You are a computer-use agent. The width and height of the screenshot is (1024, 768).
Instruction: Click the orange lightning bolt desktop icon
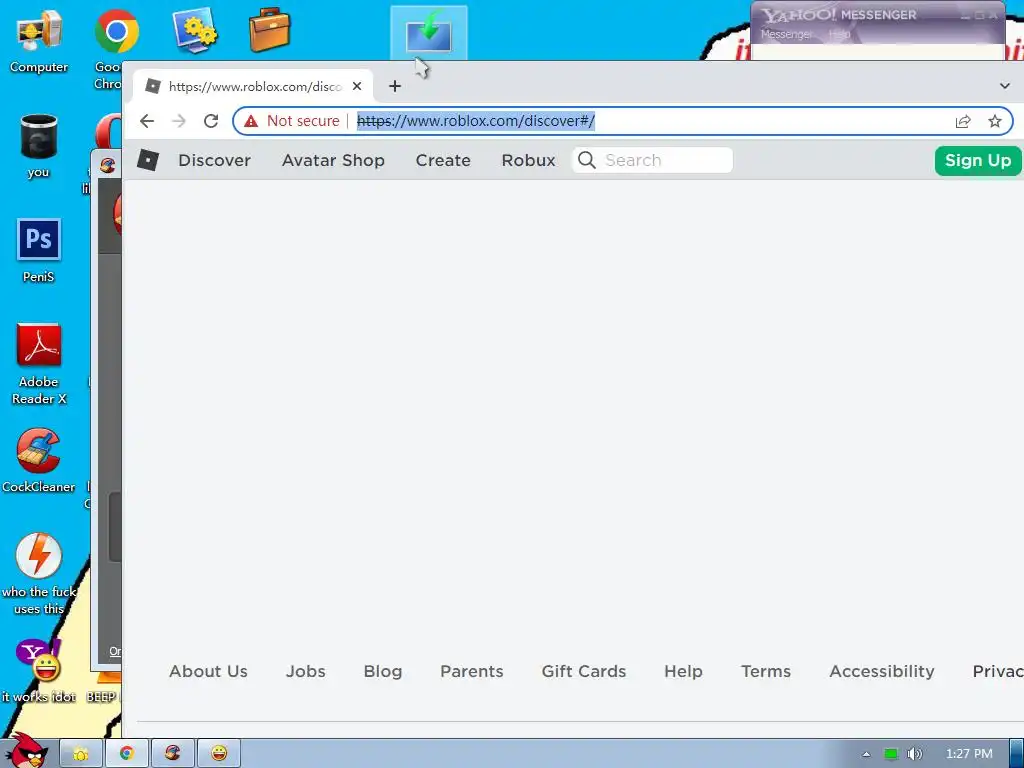(39, 556)
